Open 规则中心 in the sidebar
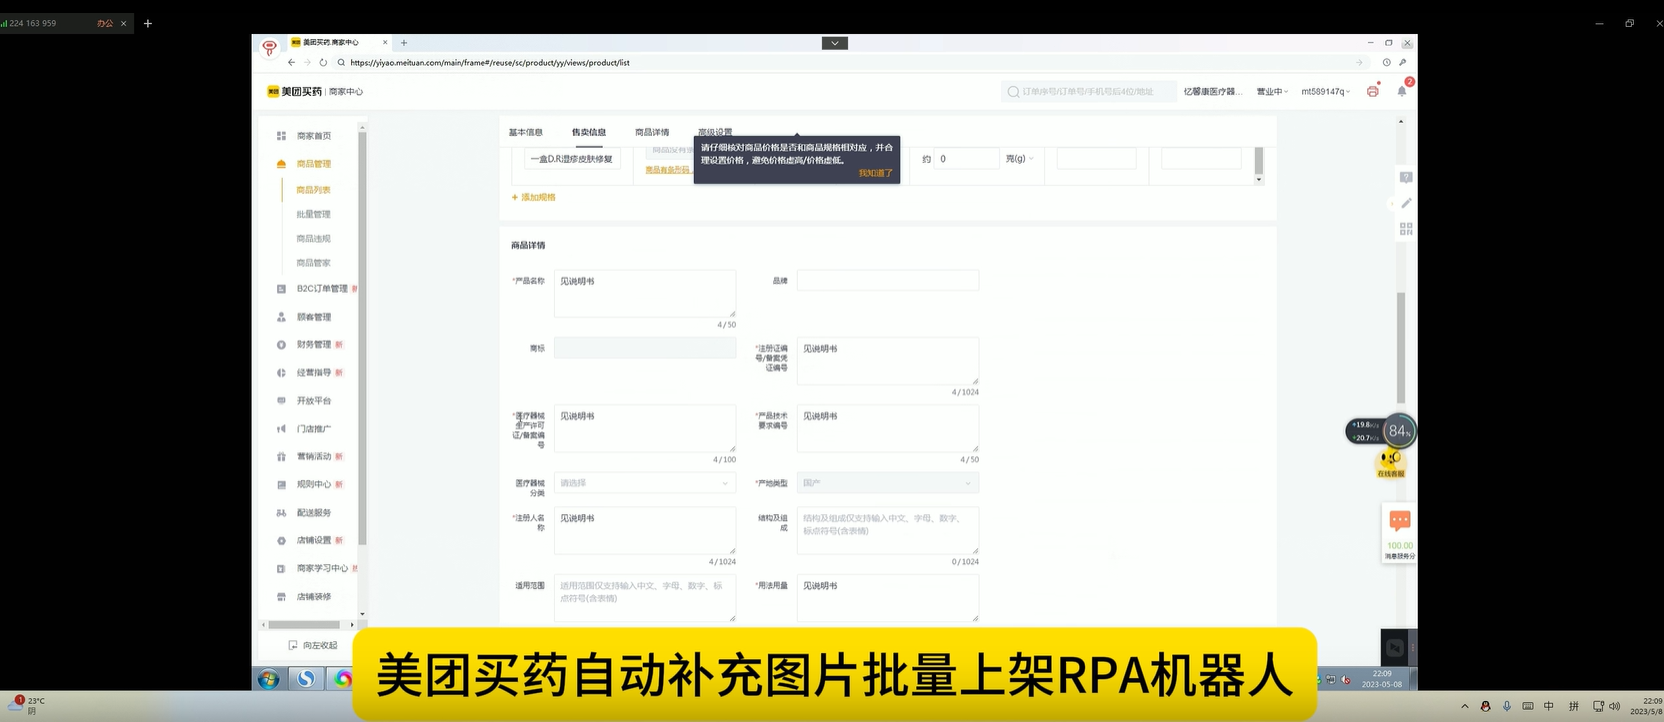 click(313, 485)
